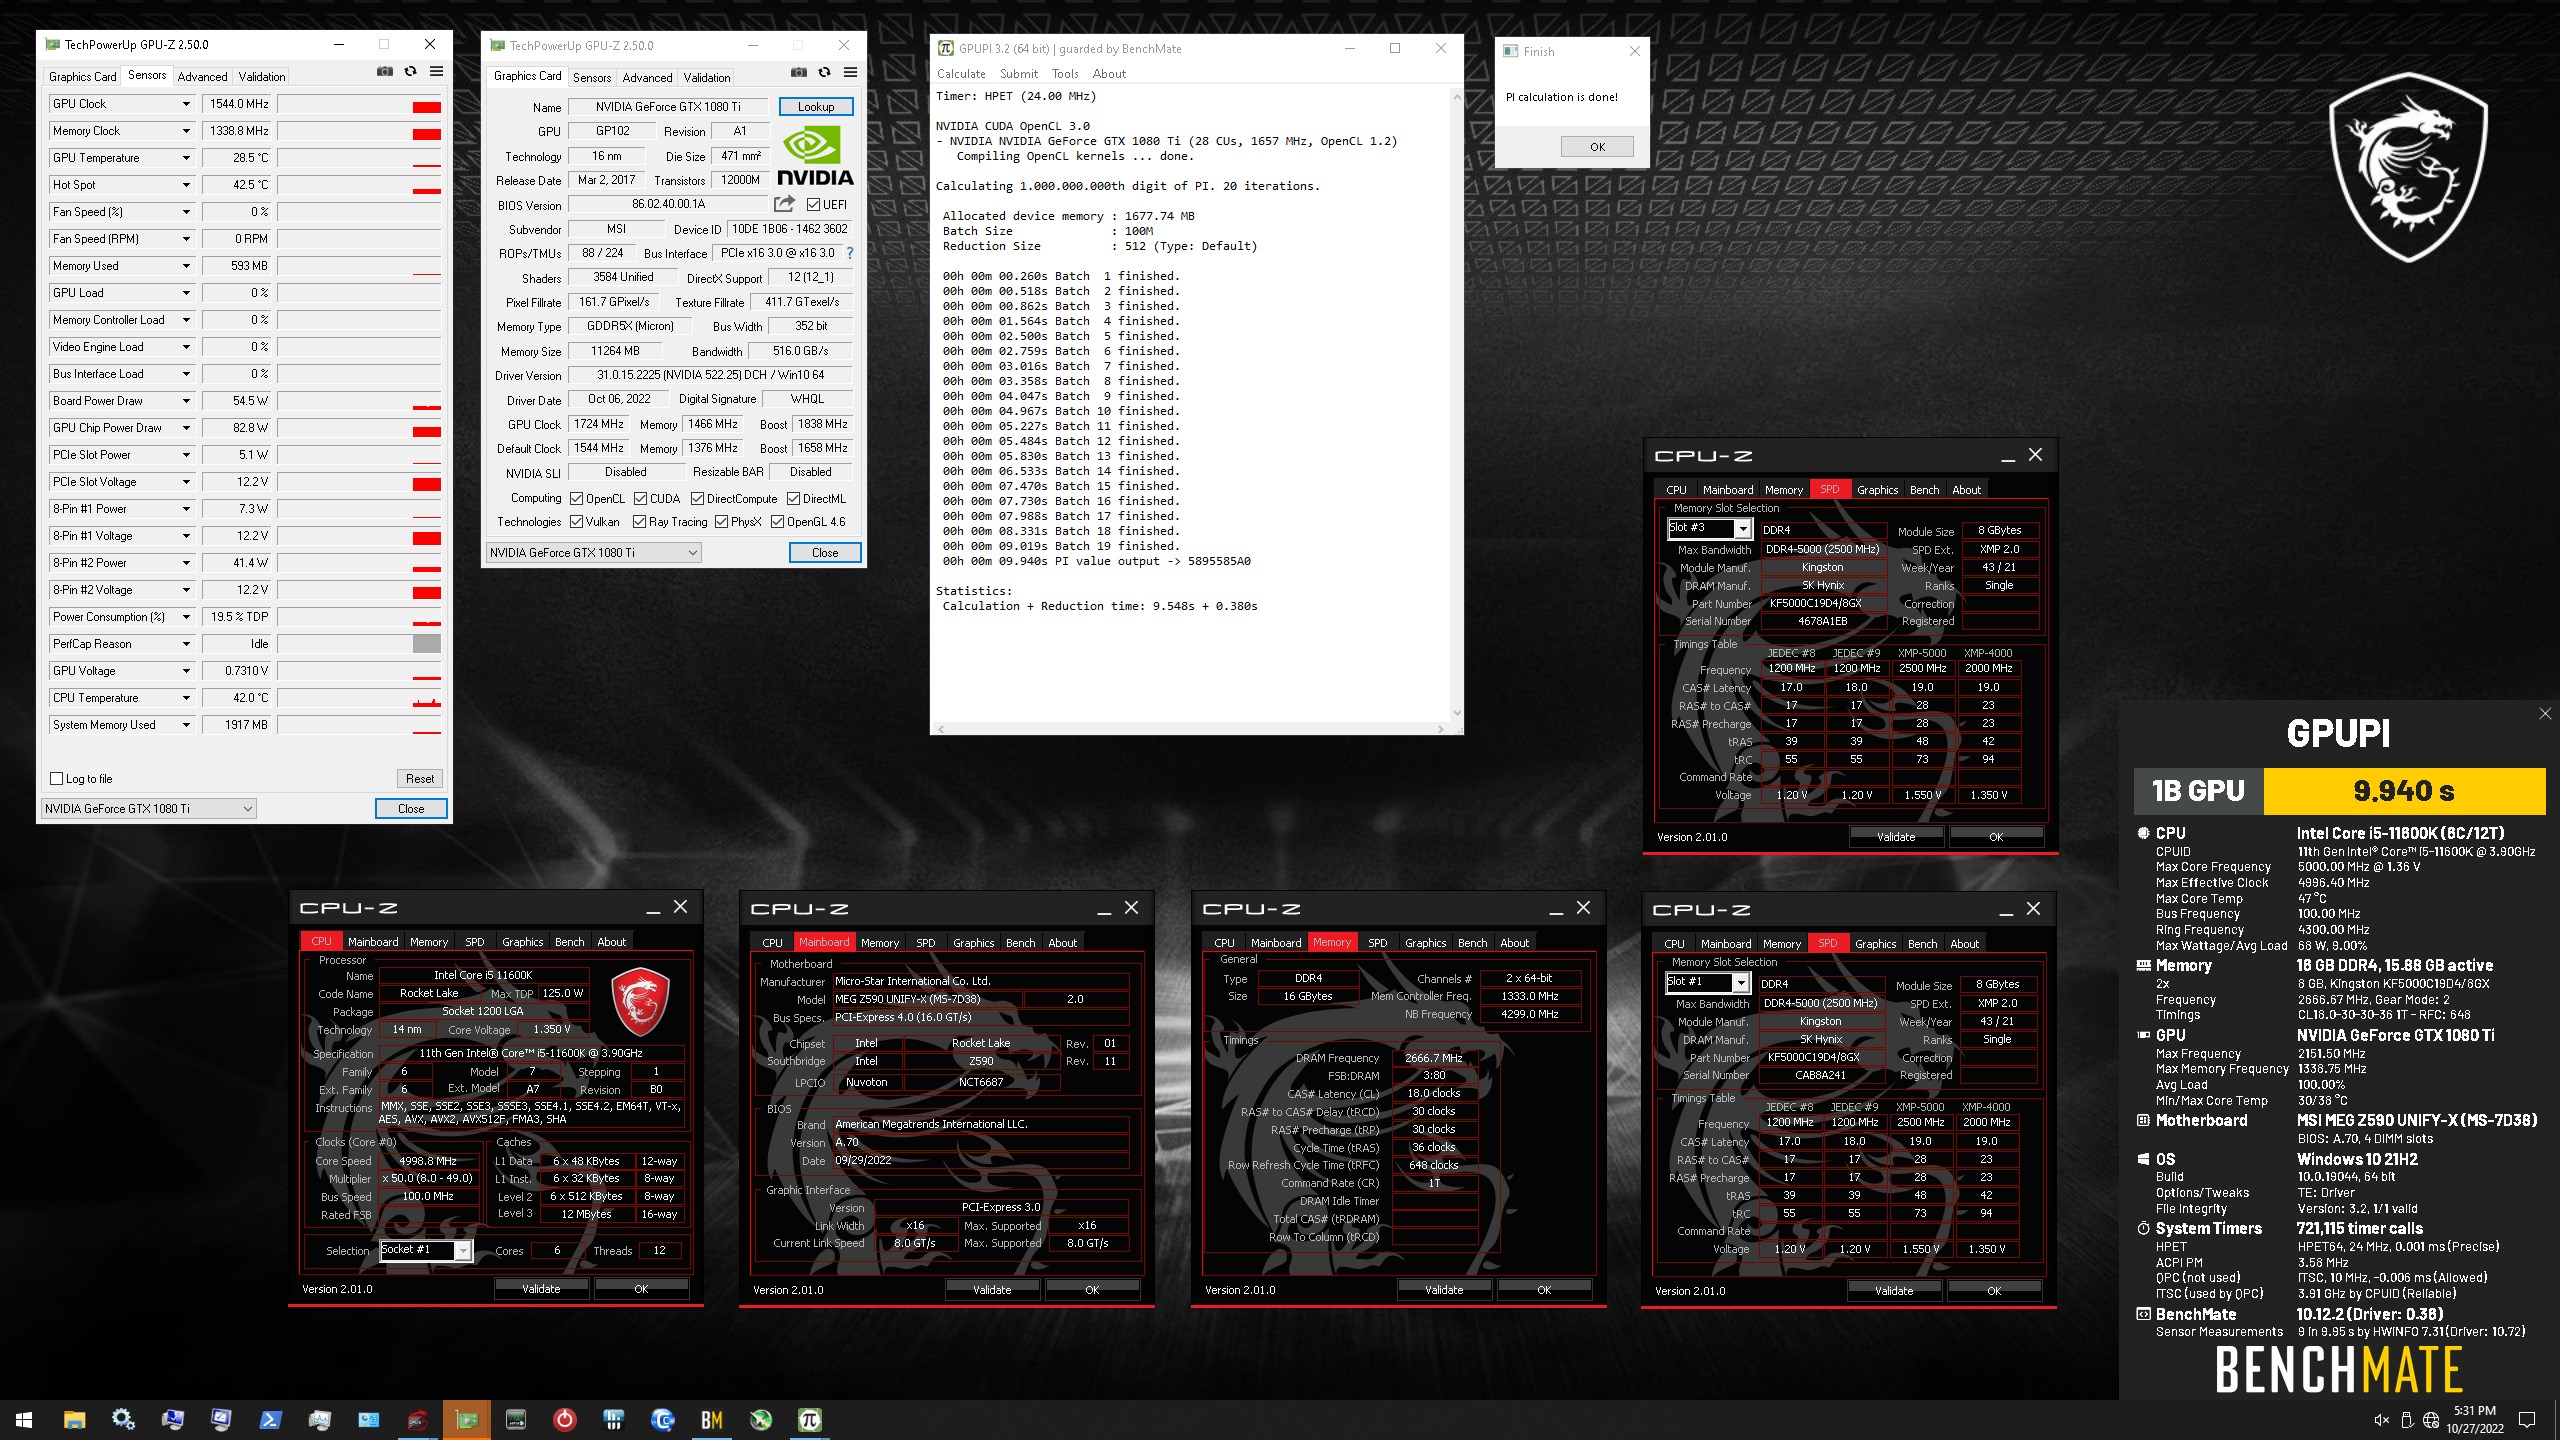Image resolution: width=2560 pixels, height=1440 pixels.
Task: Click the GPU Temperature sensor graph
Action: (359, 158)
